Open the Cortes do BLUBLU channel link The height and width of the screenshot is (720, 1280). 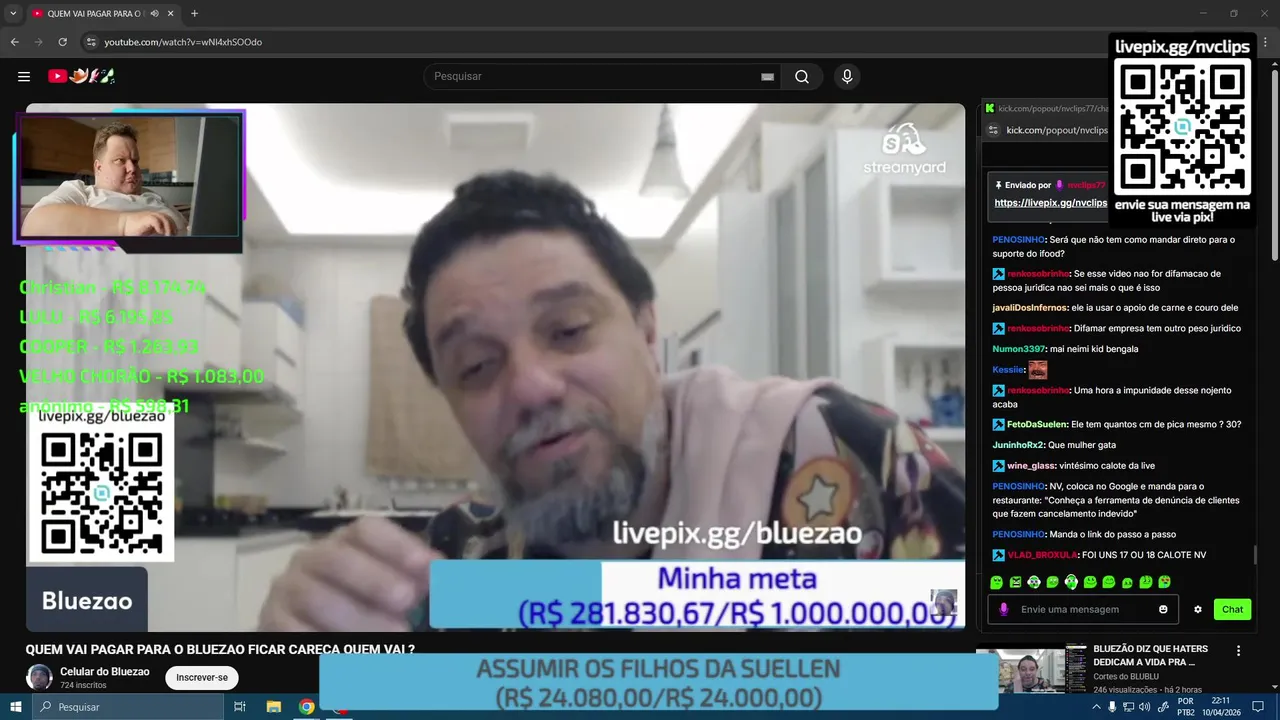click(x=1126, y=677)
